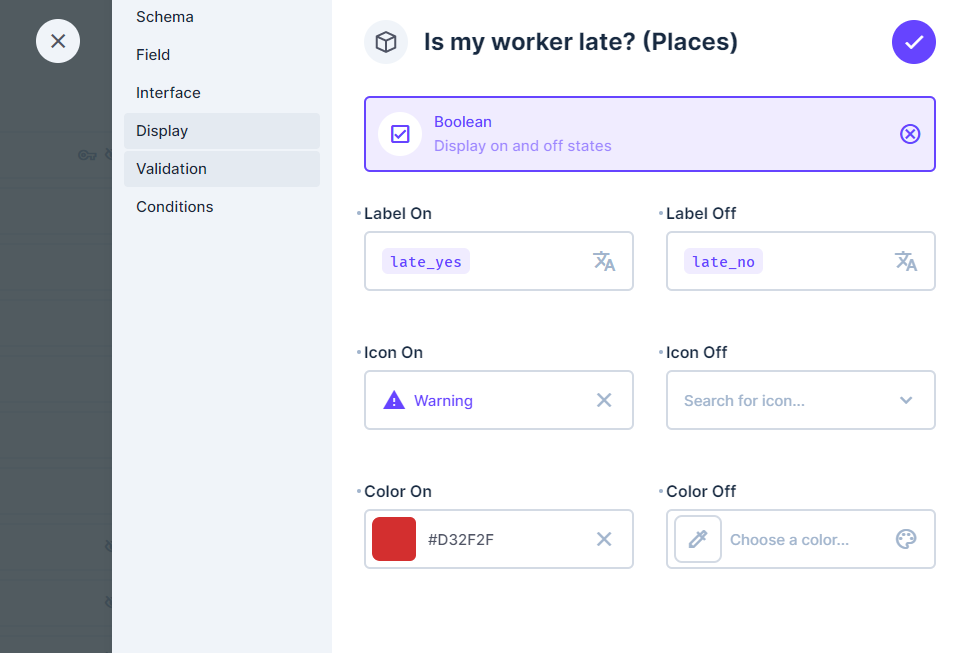Select the Boolean display card
The image size is (959, 653).
click(650, 134)
